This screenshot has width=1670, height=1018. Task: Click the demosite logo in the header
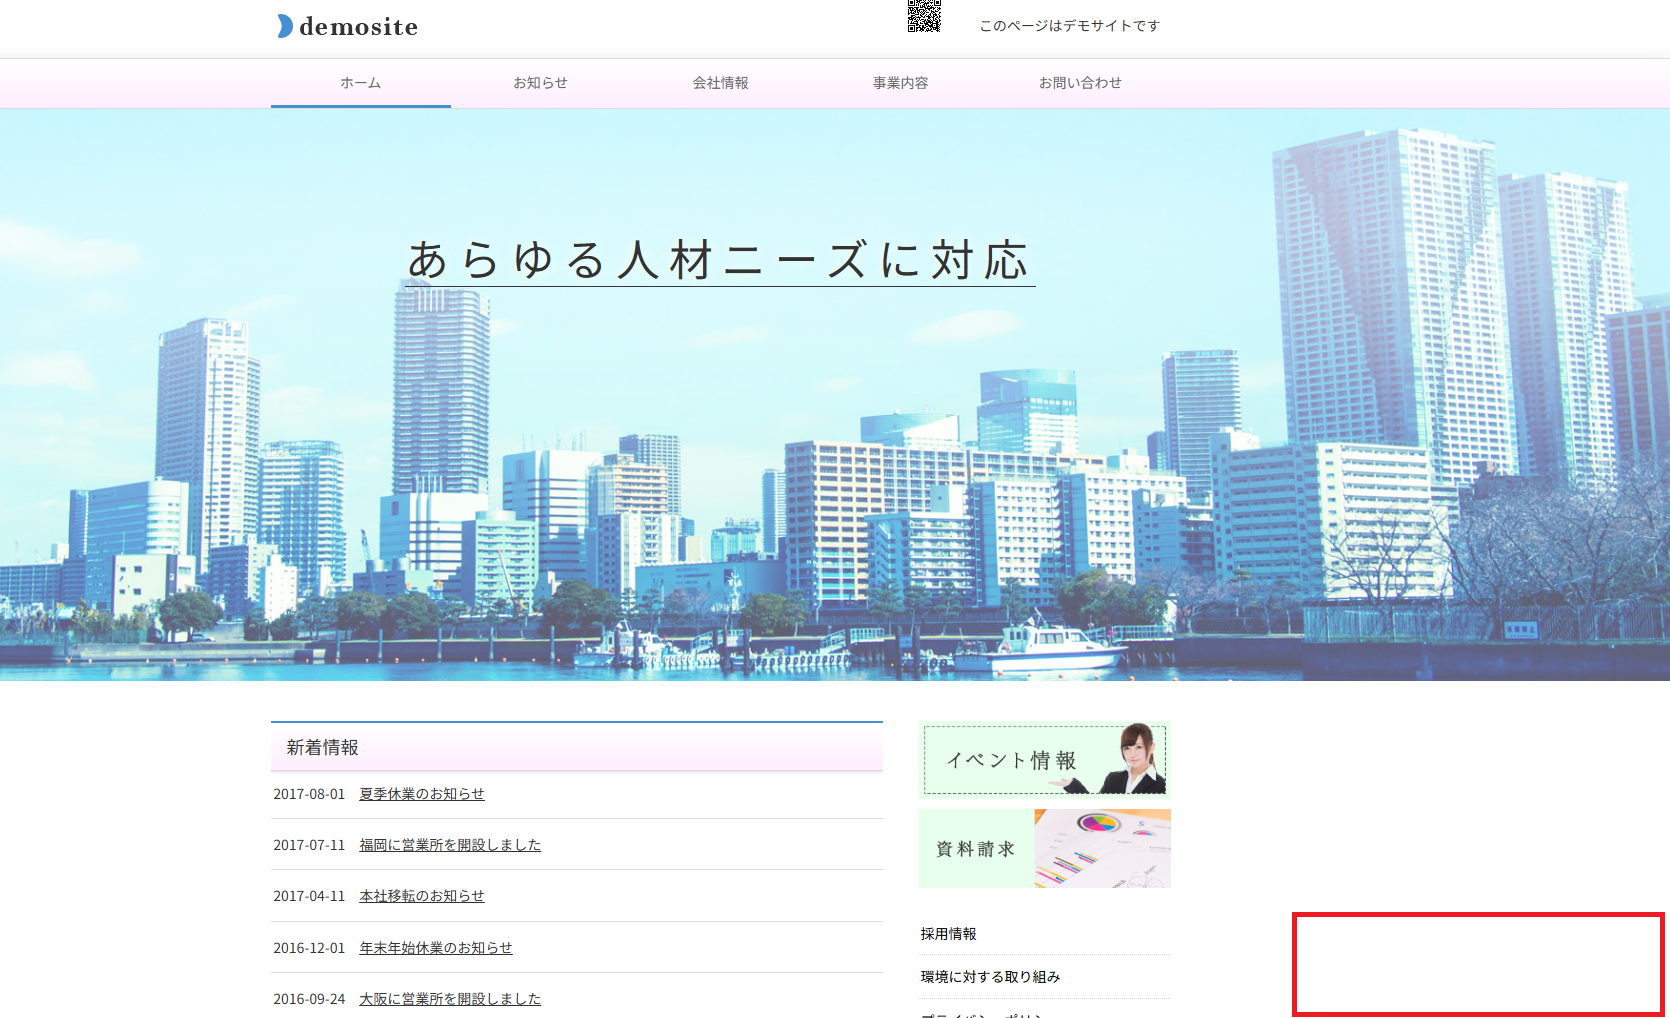coord(348,26)
